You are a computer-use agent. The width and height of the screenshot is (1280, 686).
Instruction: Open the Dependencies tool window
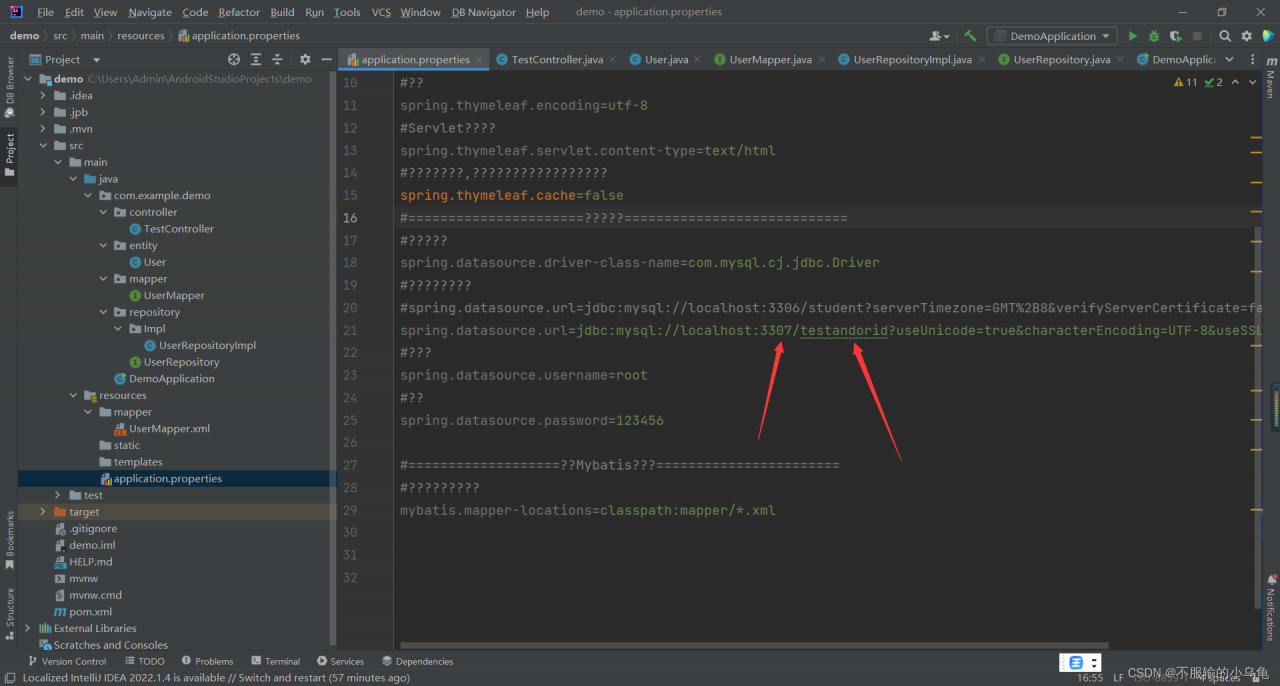coord(417,661)
